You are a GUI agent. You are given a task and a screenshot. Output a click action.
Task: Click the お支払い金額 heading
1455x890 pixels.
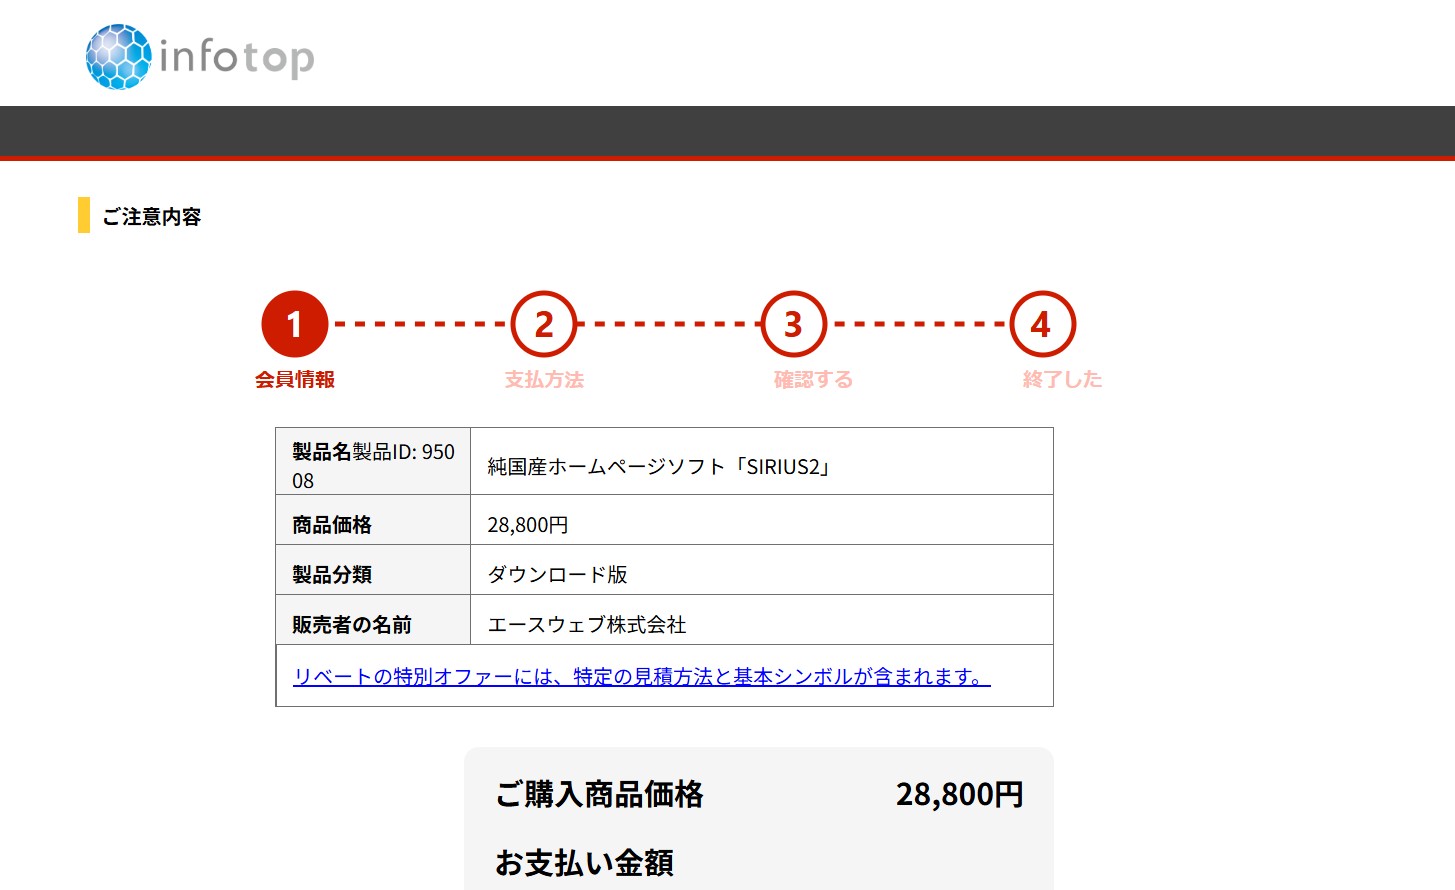[x=584, y=862]
